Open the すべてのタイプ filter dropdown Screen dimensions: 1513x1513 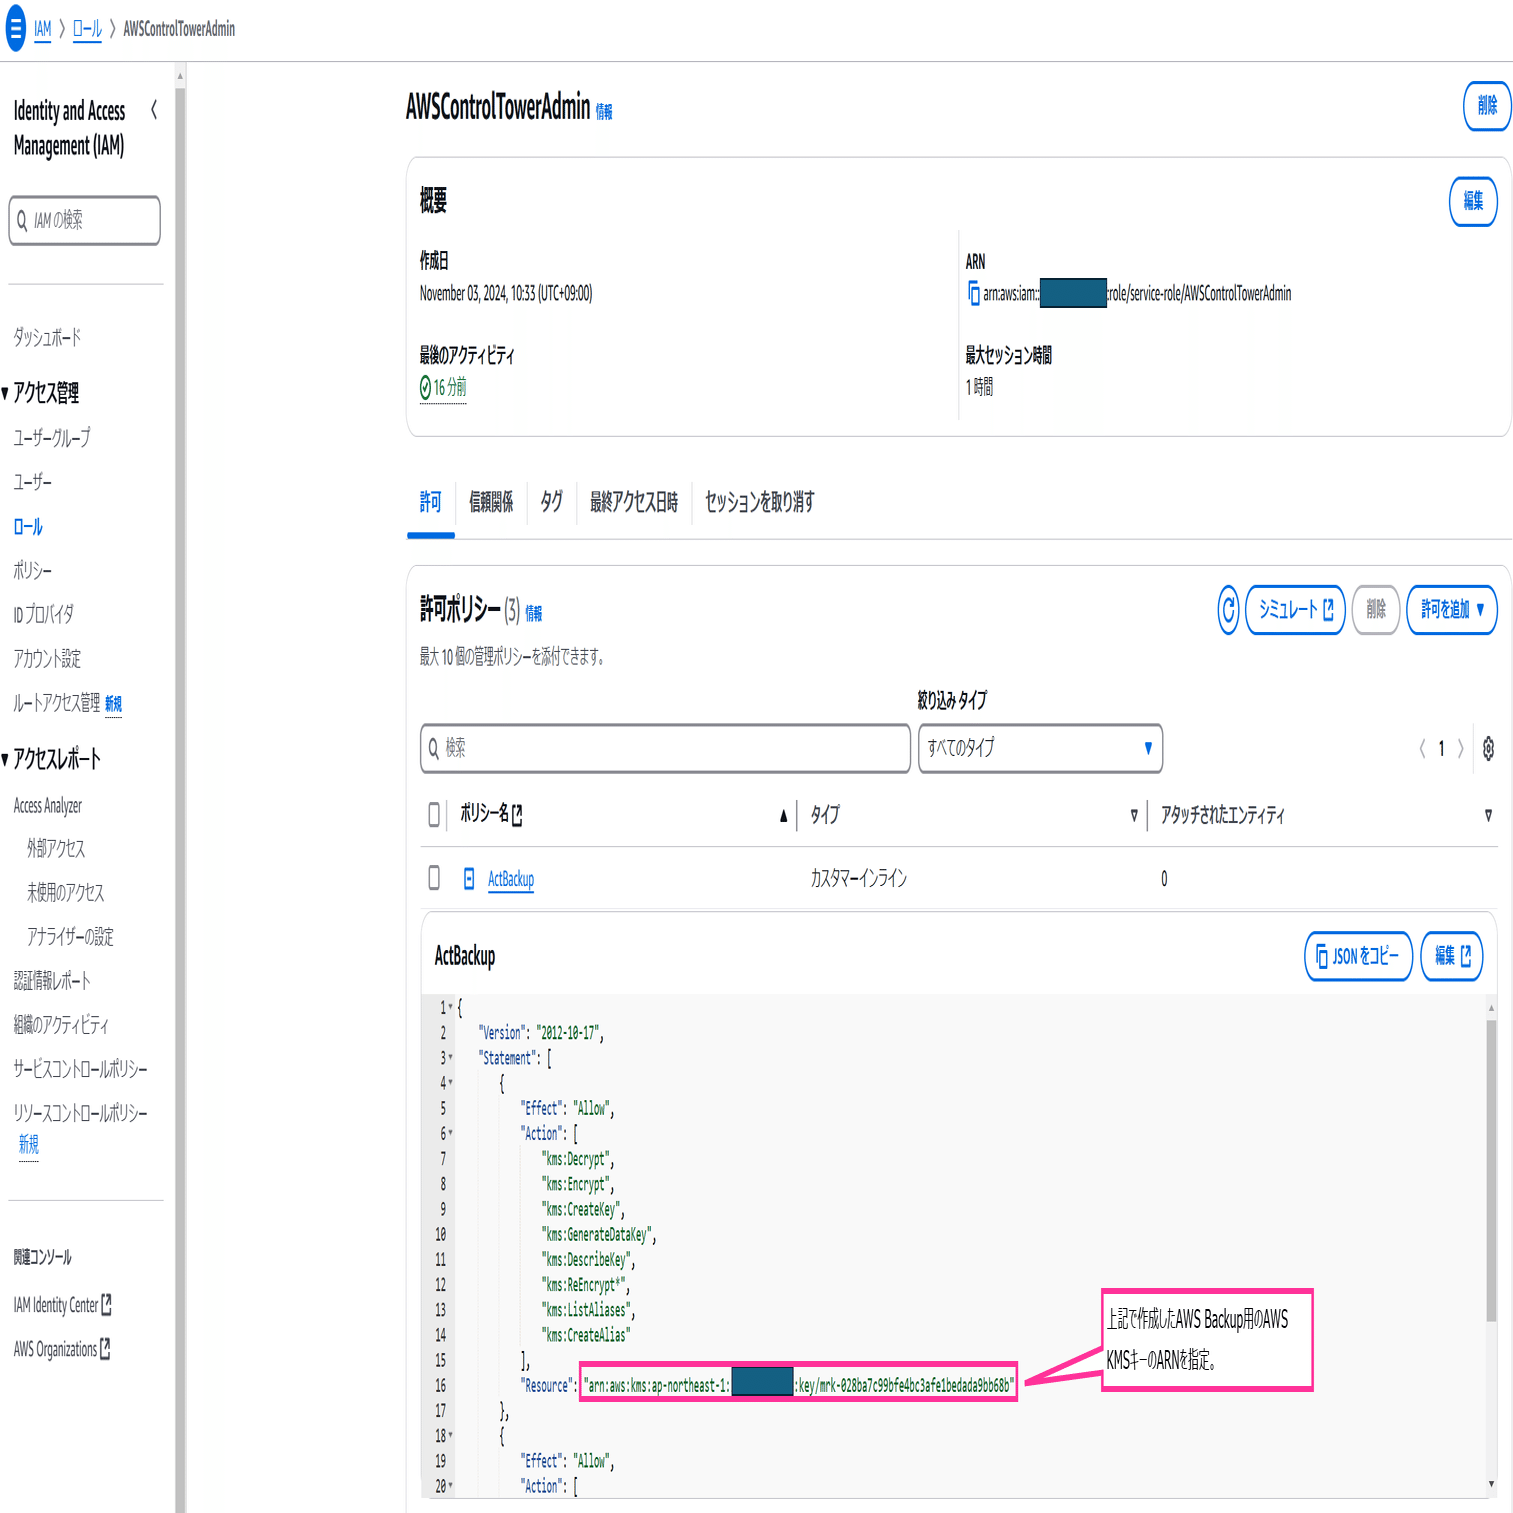pyautogui.click(x=1040, y=748)
